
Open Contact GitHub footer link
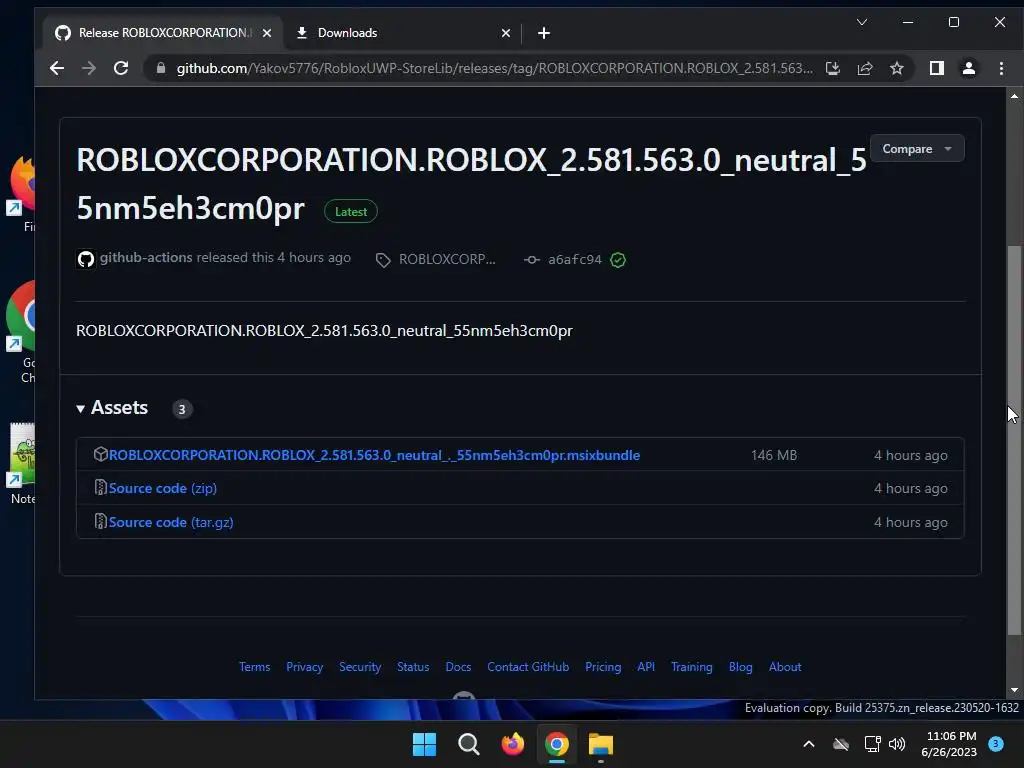[528, 667]
